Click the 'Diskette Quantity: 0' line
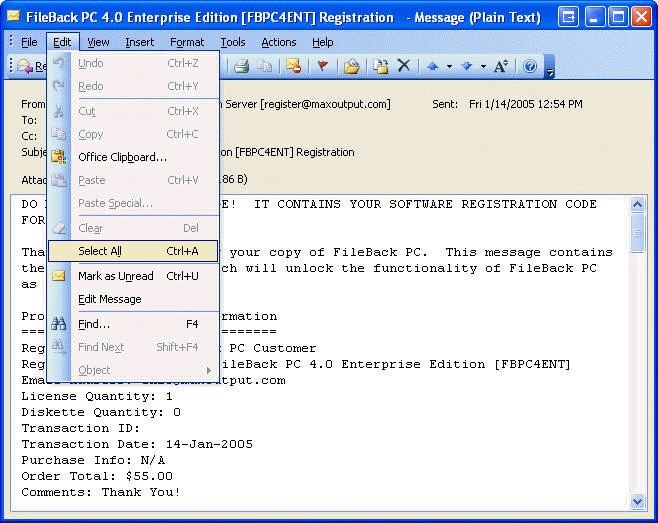Viewport: 658px width, 523px height. (x=101, y=412)
